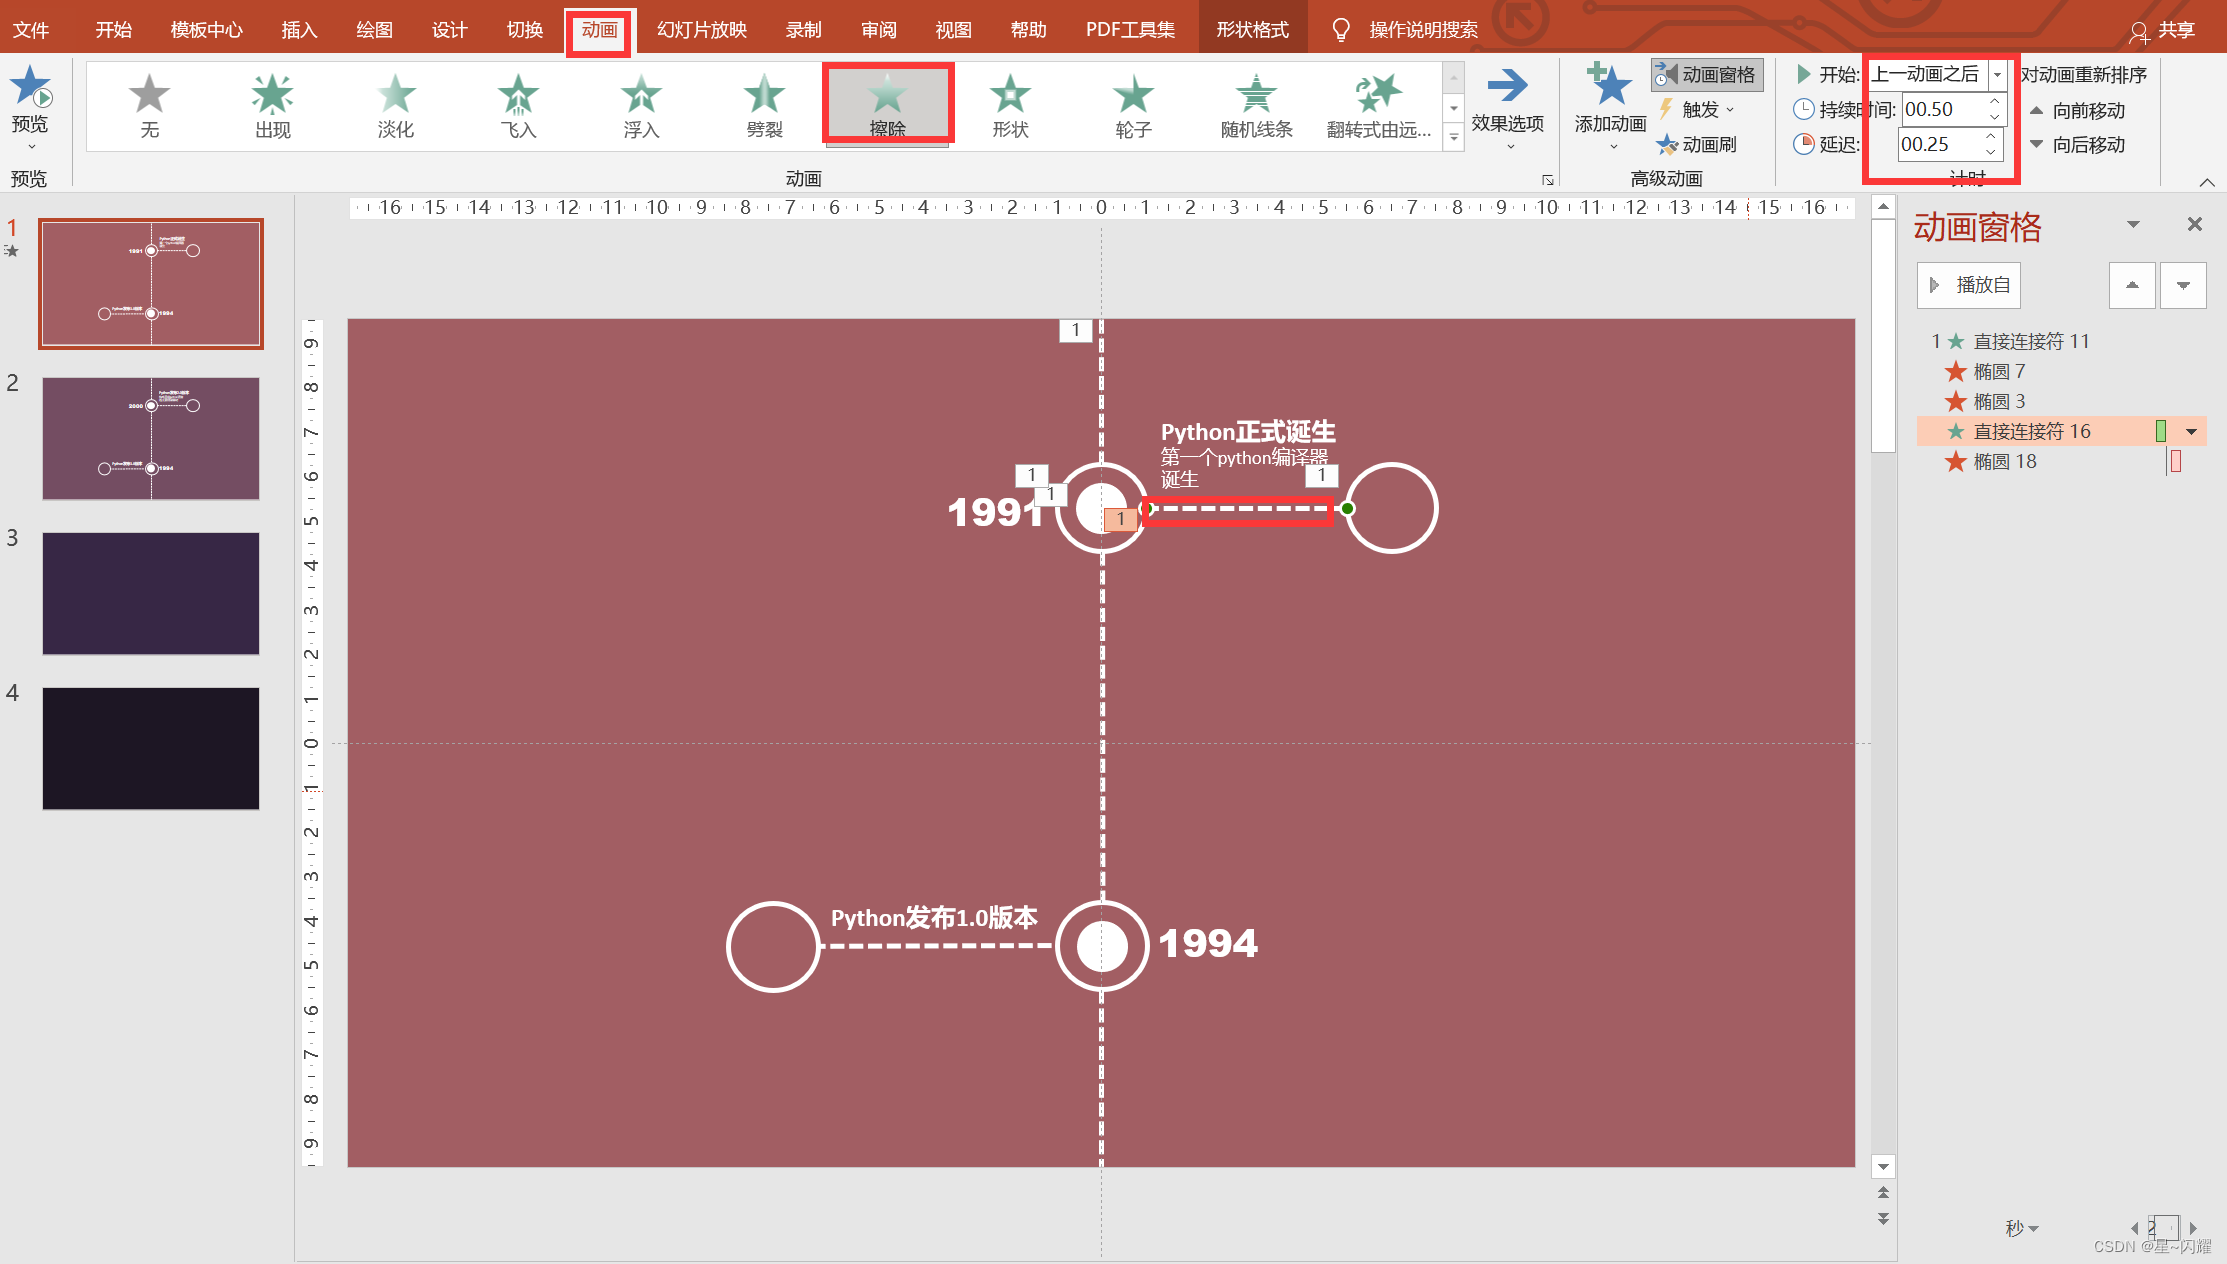Apply the 形状 (Shape) animation
This screenshot has width=2227, height=1264.
pyautogui.click(x=1010, y=106)
